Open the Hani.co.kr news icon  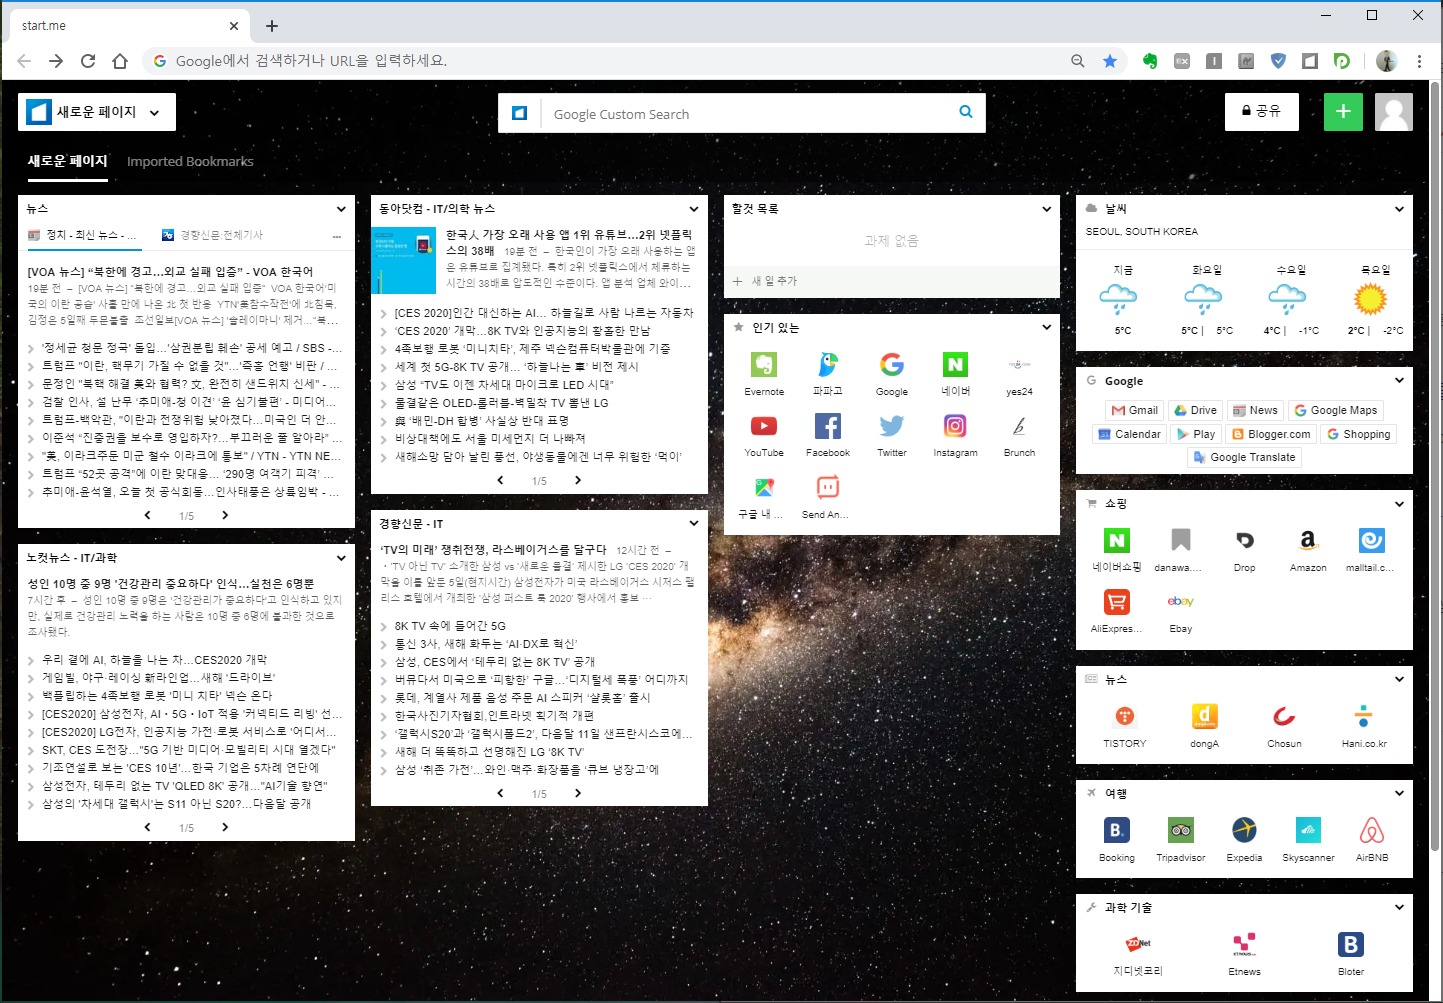pyautogui.click(x=1364, y=716)
